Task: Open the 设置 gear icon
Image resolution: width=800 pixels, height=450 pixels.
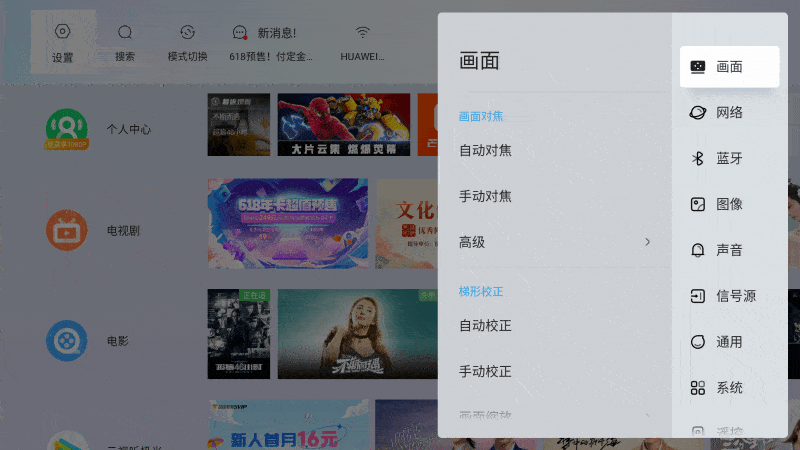Action: pyautogui.click(x=62, y=32)
